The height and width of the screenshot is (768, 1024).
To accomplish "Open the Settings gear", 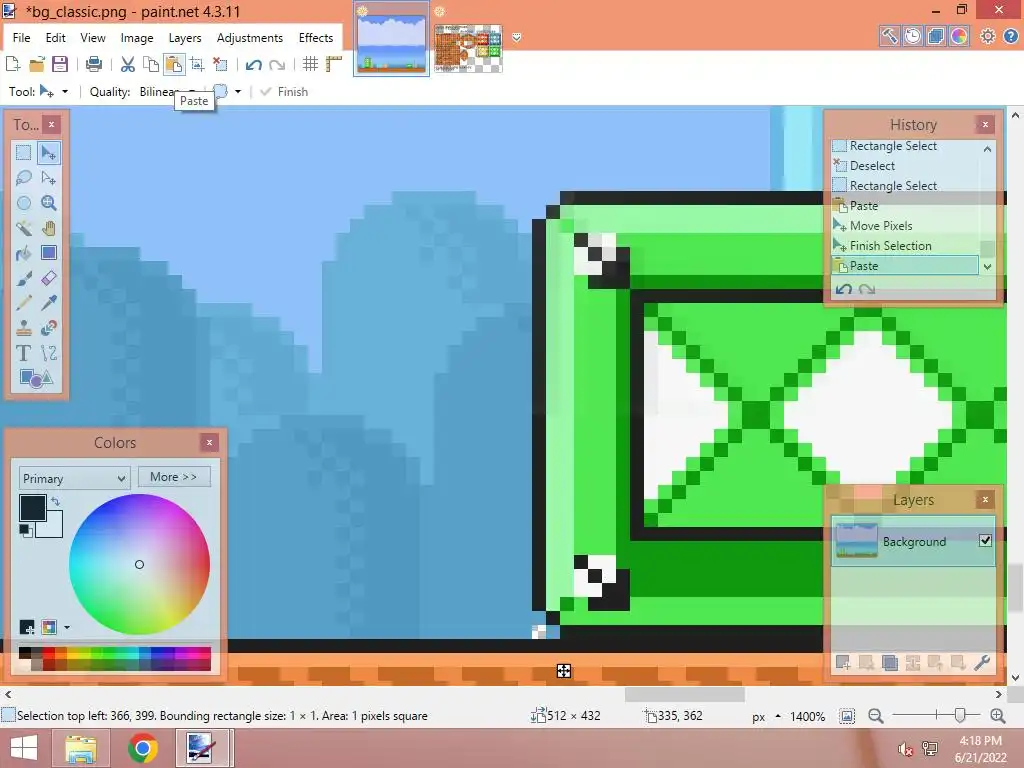I will [x=987, y=37].
